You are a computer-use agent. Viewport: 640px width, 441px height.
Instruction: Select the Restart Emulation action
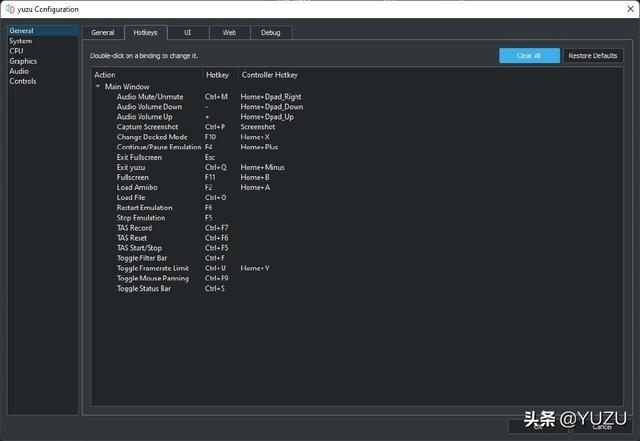(x=144, y=207)
